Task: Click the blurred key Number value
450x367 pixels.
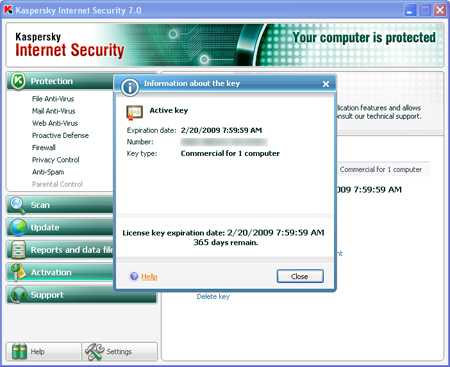Action: point(224,142)
